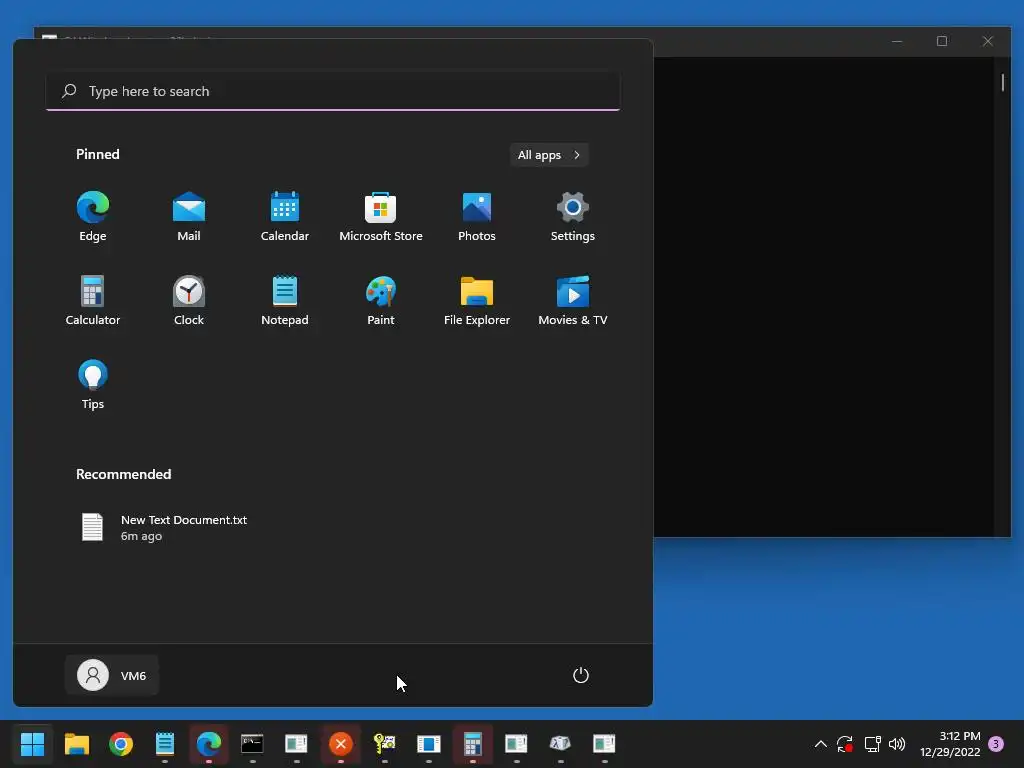The height and width of the screenshot is (768, 1024).
Task: Open Settings from pinned apps
Action: click(573, 217)
